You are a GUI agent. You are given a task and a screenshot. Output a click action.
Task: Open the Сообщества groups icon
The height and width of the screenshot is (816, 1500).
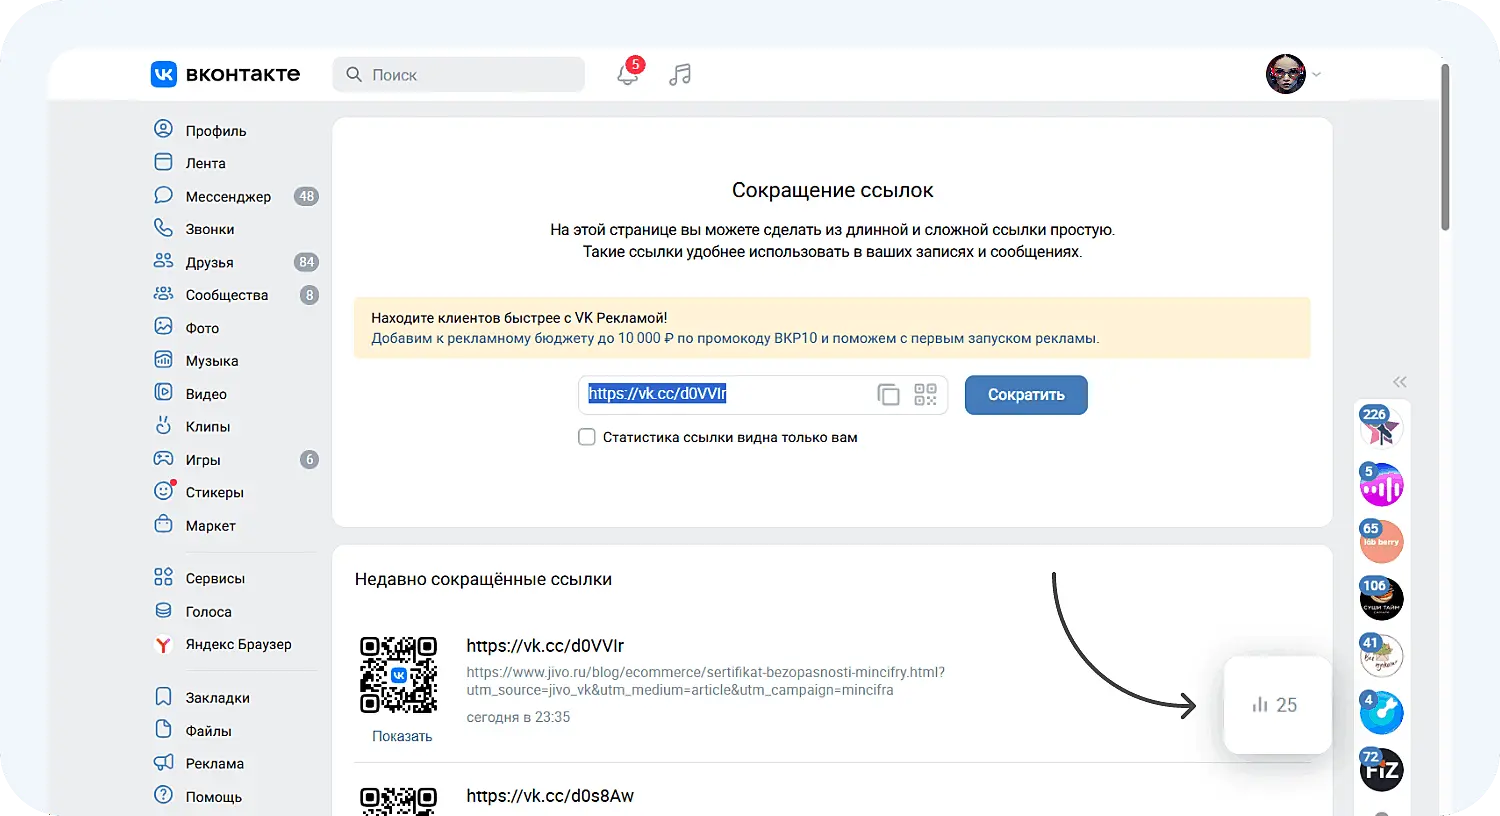tap(163, 294)
